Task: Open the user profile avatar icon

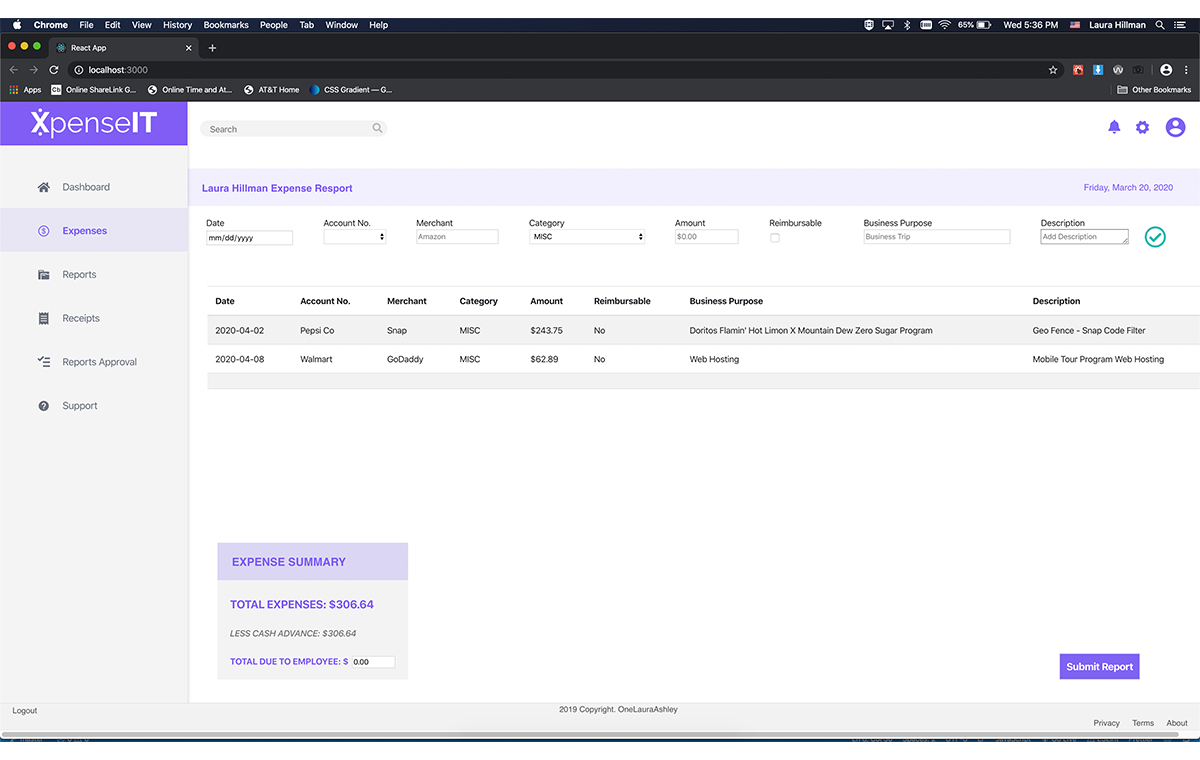Action: point(1175,127)
